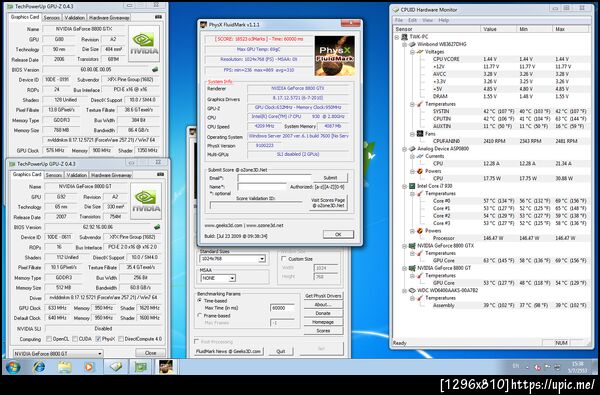
Task: Open Hardware Giveaway tab in the upper GPU-Z window
Action: (x=109, y=18)
